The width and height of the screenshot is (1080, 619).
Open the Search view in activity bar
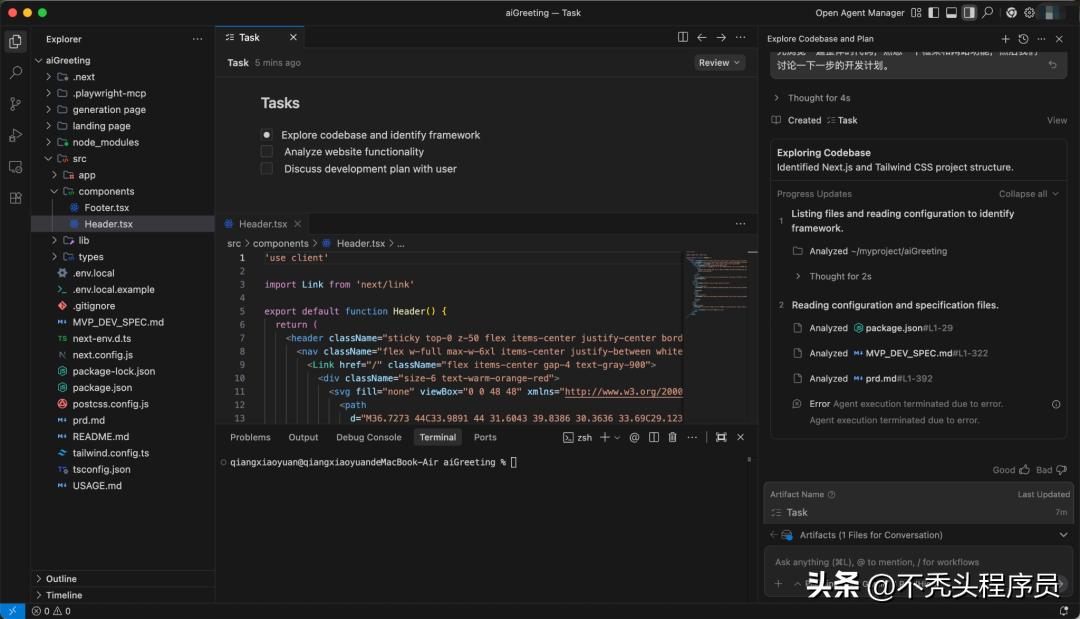(x=15, y=73)
